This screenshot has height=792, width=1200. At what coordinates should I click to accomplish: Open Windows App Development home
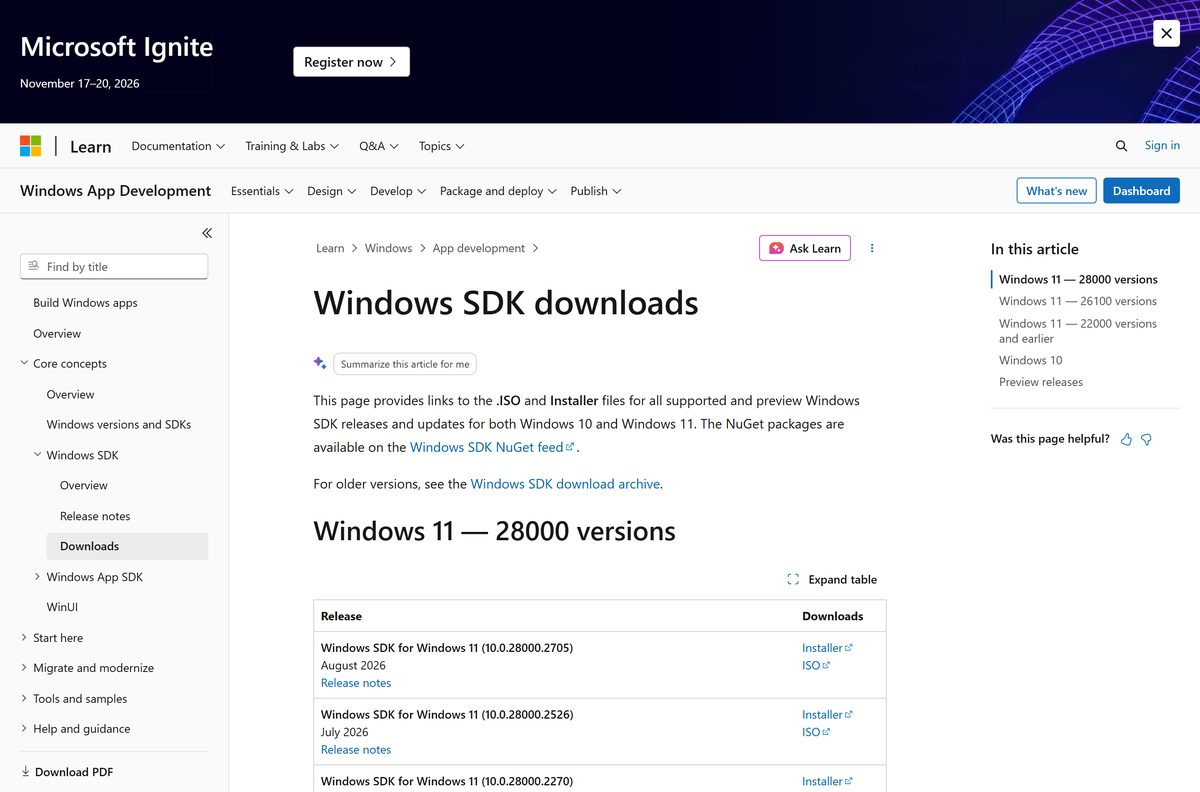(x=116, y=191)
